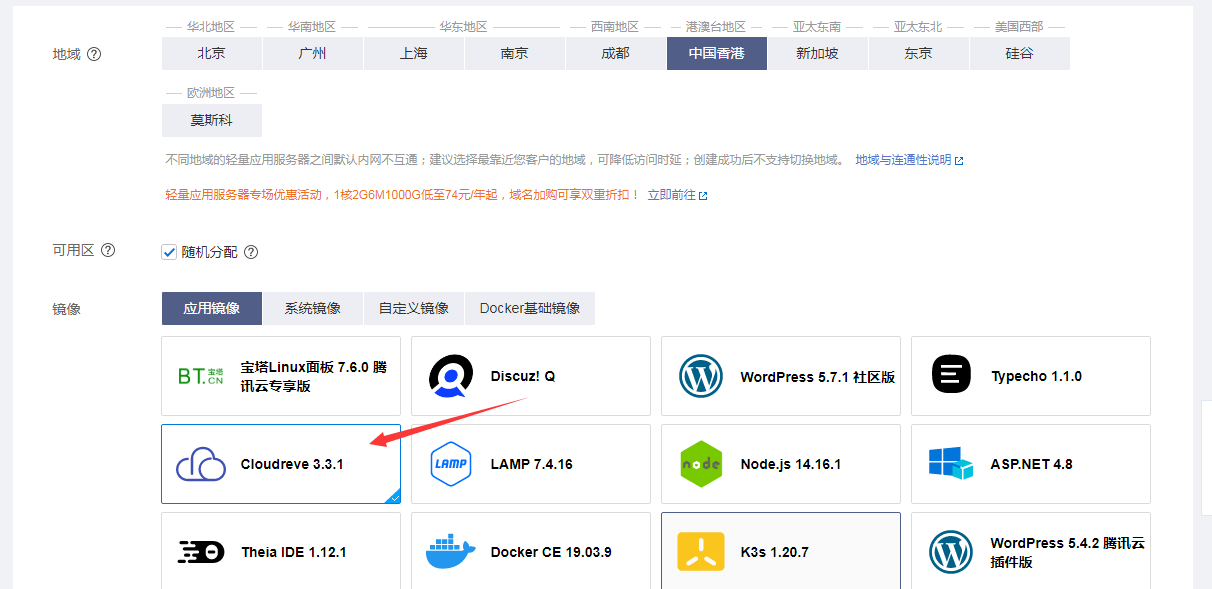Choose the Typecho 1.1.0 image card

[1031, 376]
